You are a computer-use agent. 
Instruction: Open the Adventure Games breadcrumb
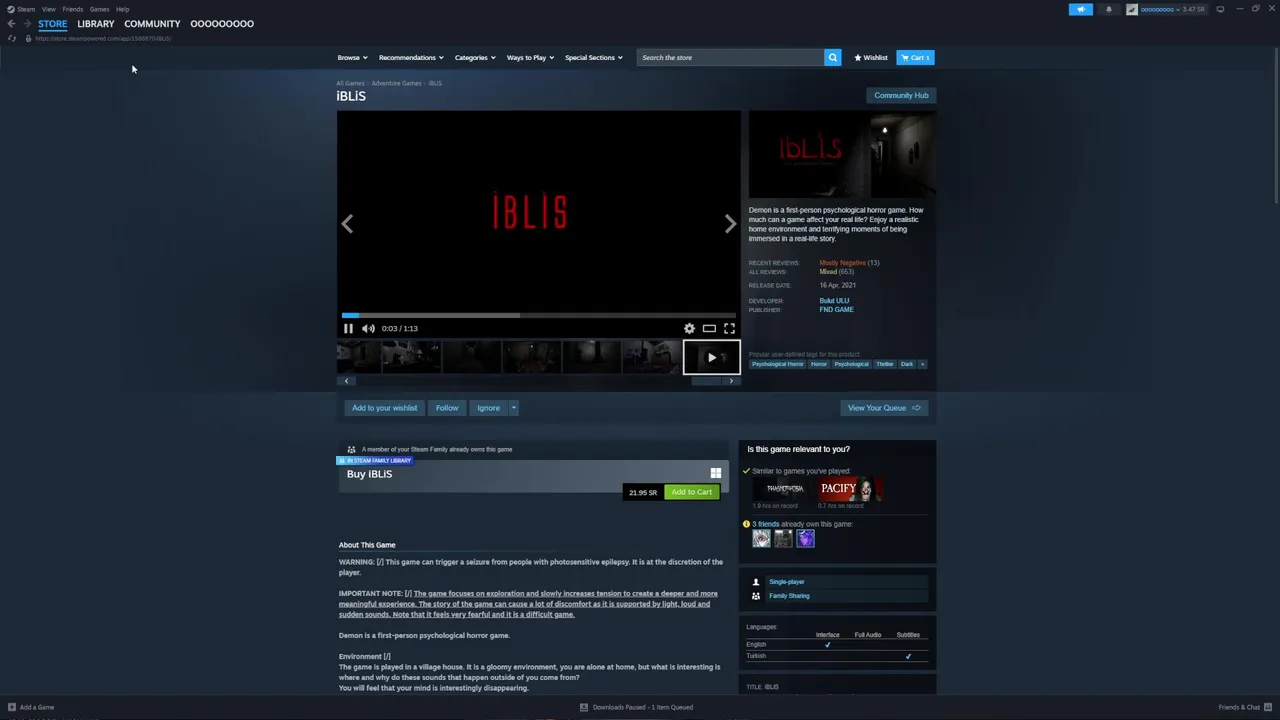(x=397, y=83)
